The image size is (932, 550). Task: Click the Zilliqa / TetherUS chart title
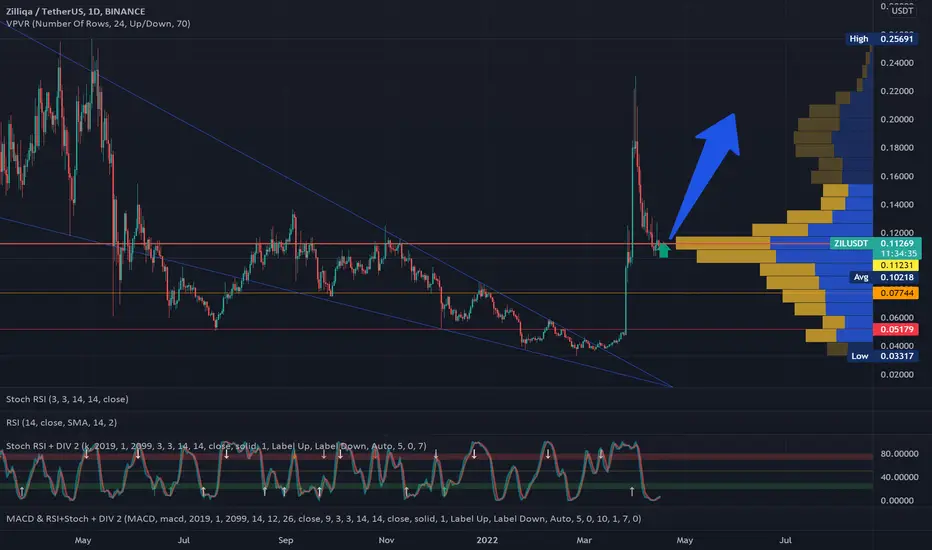(x=75, y=11)
